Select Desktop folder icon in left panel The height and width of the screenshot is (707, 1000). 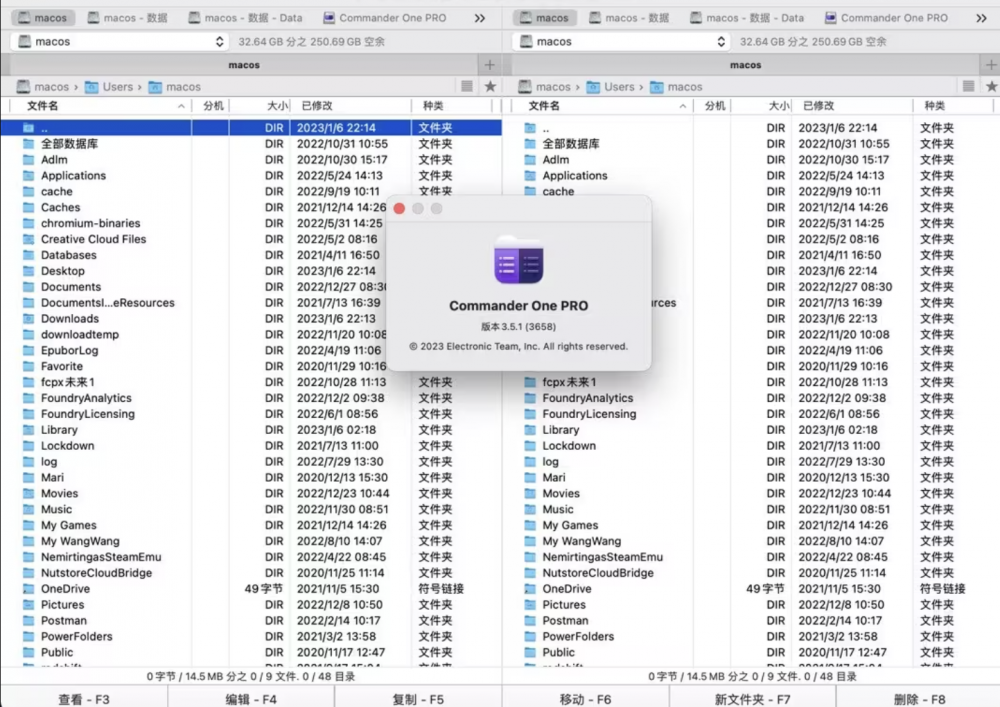[x=29, y=271]
